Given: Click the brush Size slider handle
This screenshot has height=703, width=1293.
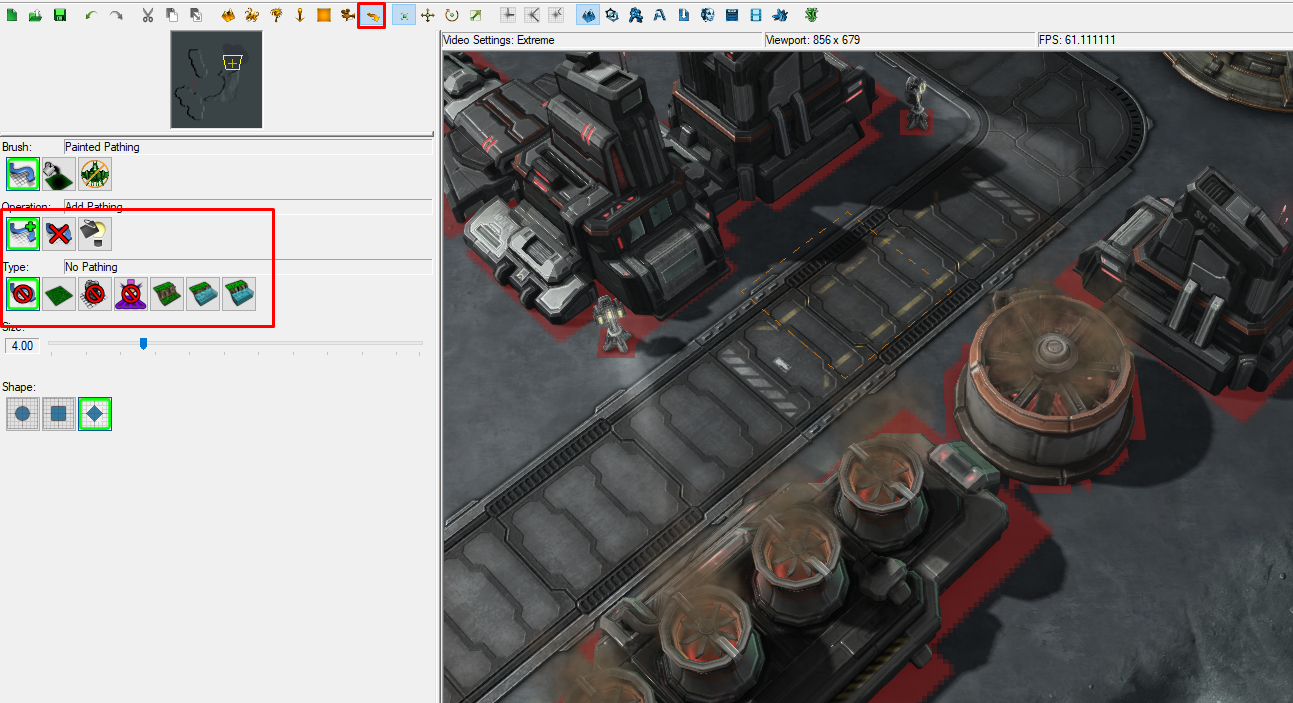Looking at the screenshot, I should click(x=143, y=344).
